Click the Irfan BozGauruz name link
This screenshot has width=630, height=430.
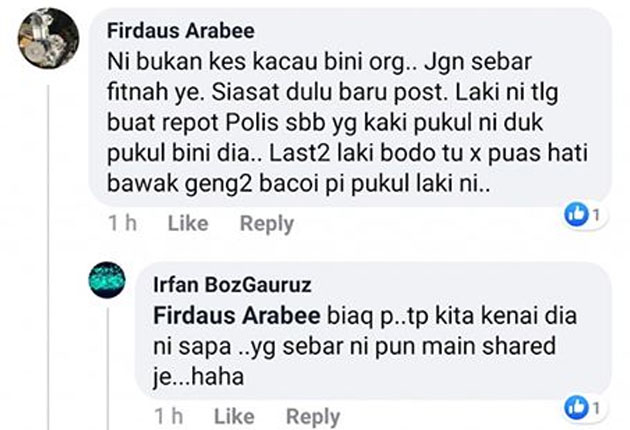coord(232,285)
